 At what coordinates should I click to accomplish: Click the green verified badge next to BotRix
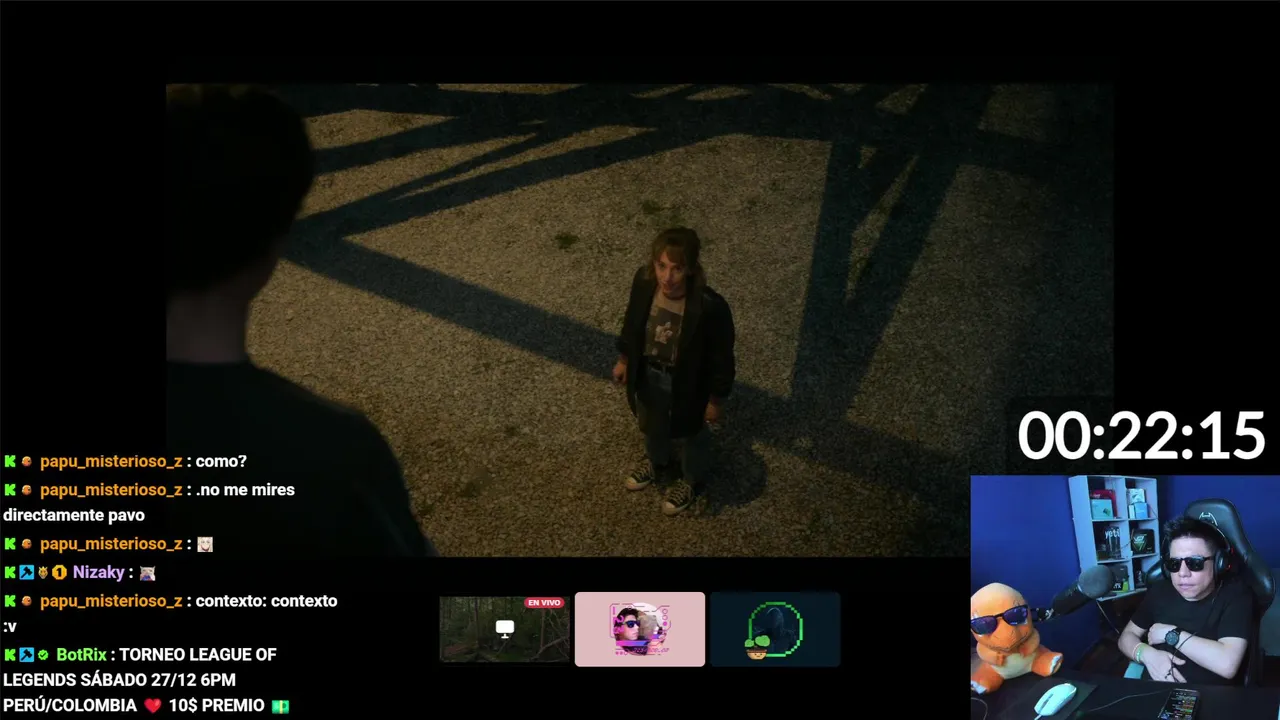click(x=43, y=655)
